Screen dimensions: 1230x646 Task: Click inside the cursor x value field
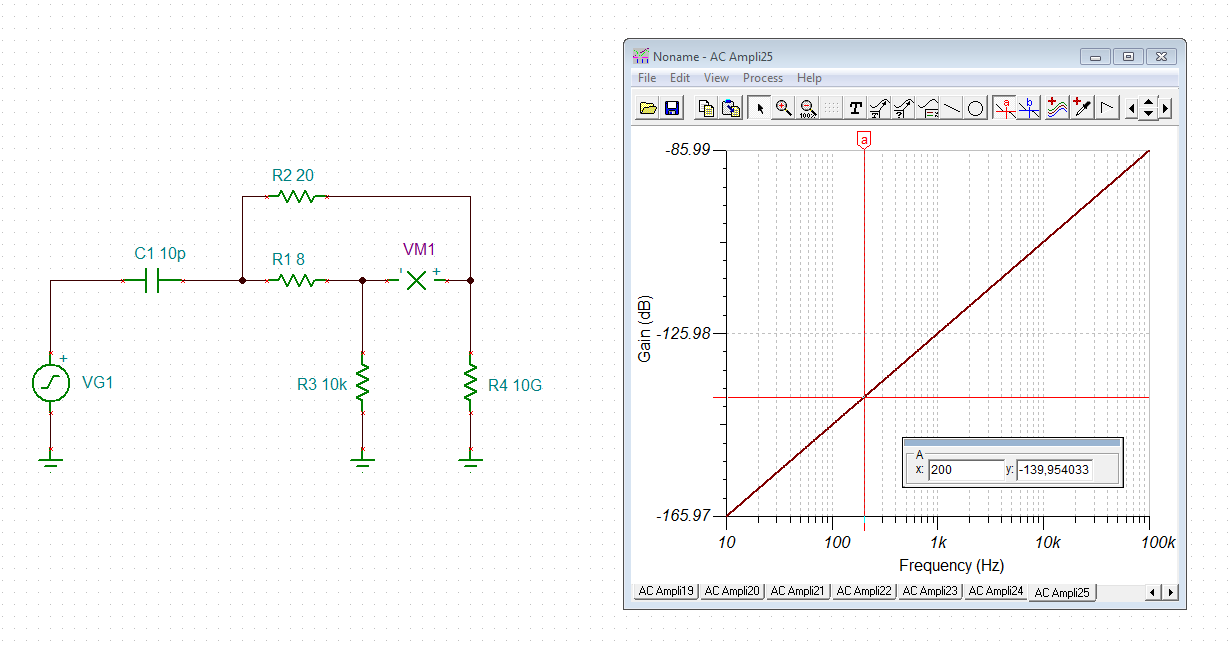tap(965, 470)
